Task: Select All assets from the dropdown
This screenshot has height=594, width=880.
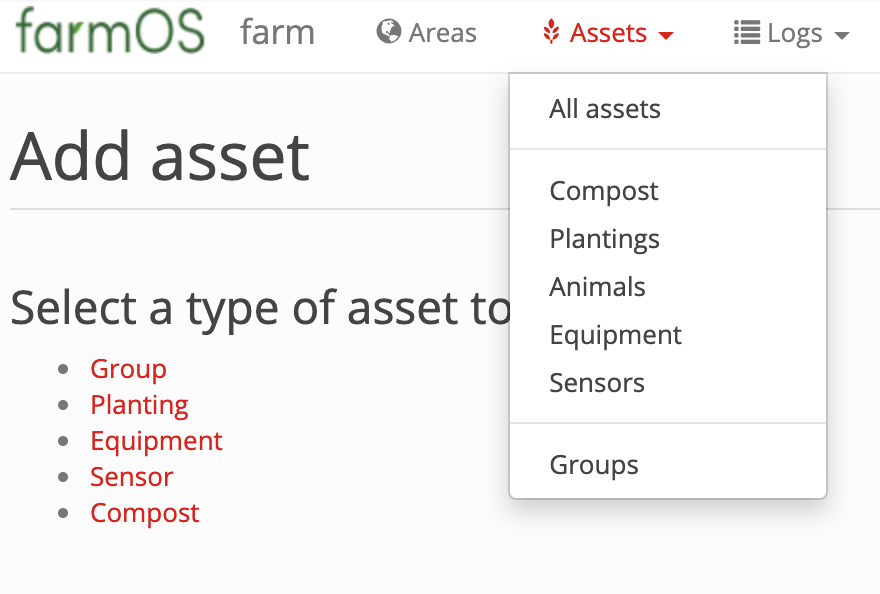Action: coord(604,109)
